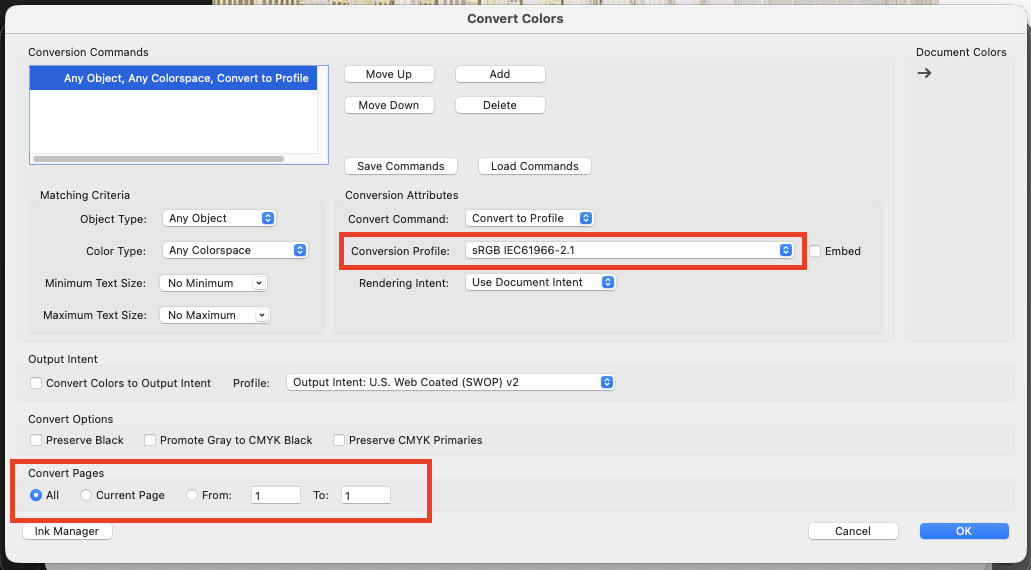Choose the From page range radio button
Screen dimensions: 1031x570
[192, 495]
